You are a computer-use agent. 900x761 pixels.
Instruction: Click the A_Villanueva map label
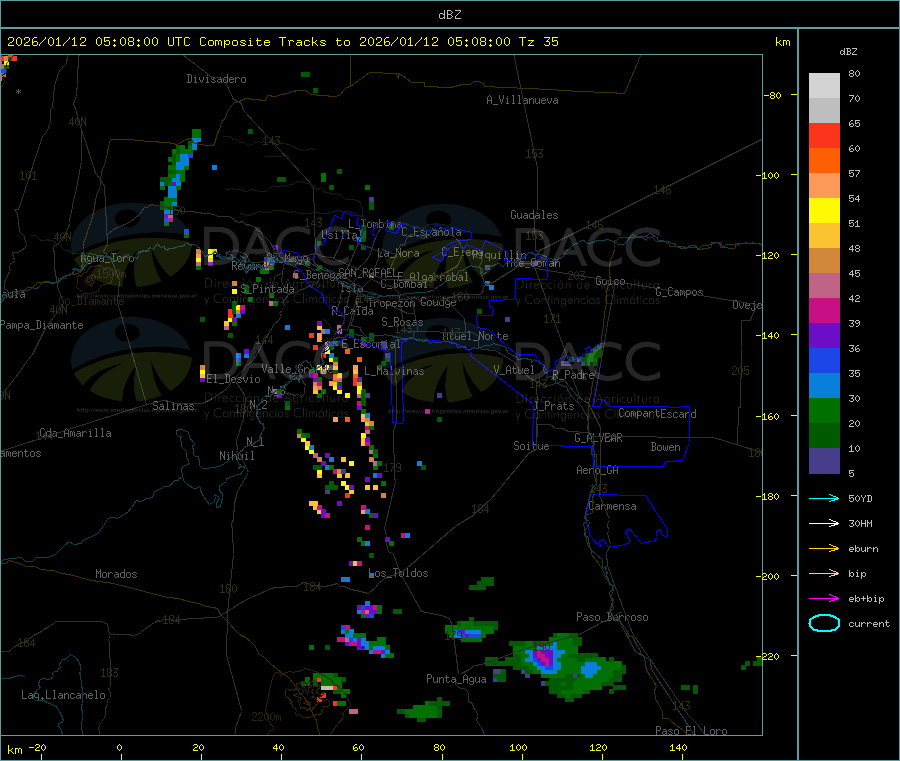coord(522,100)
